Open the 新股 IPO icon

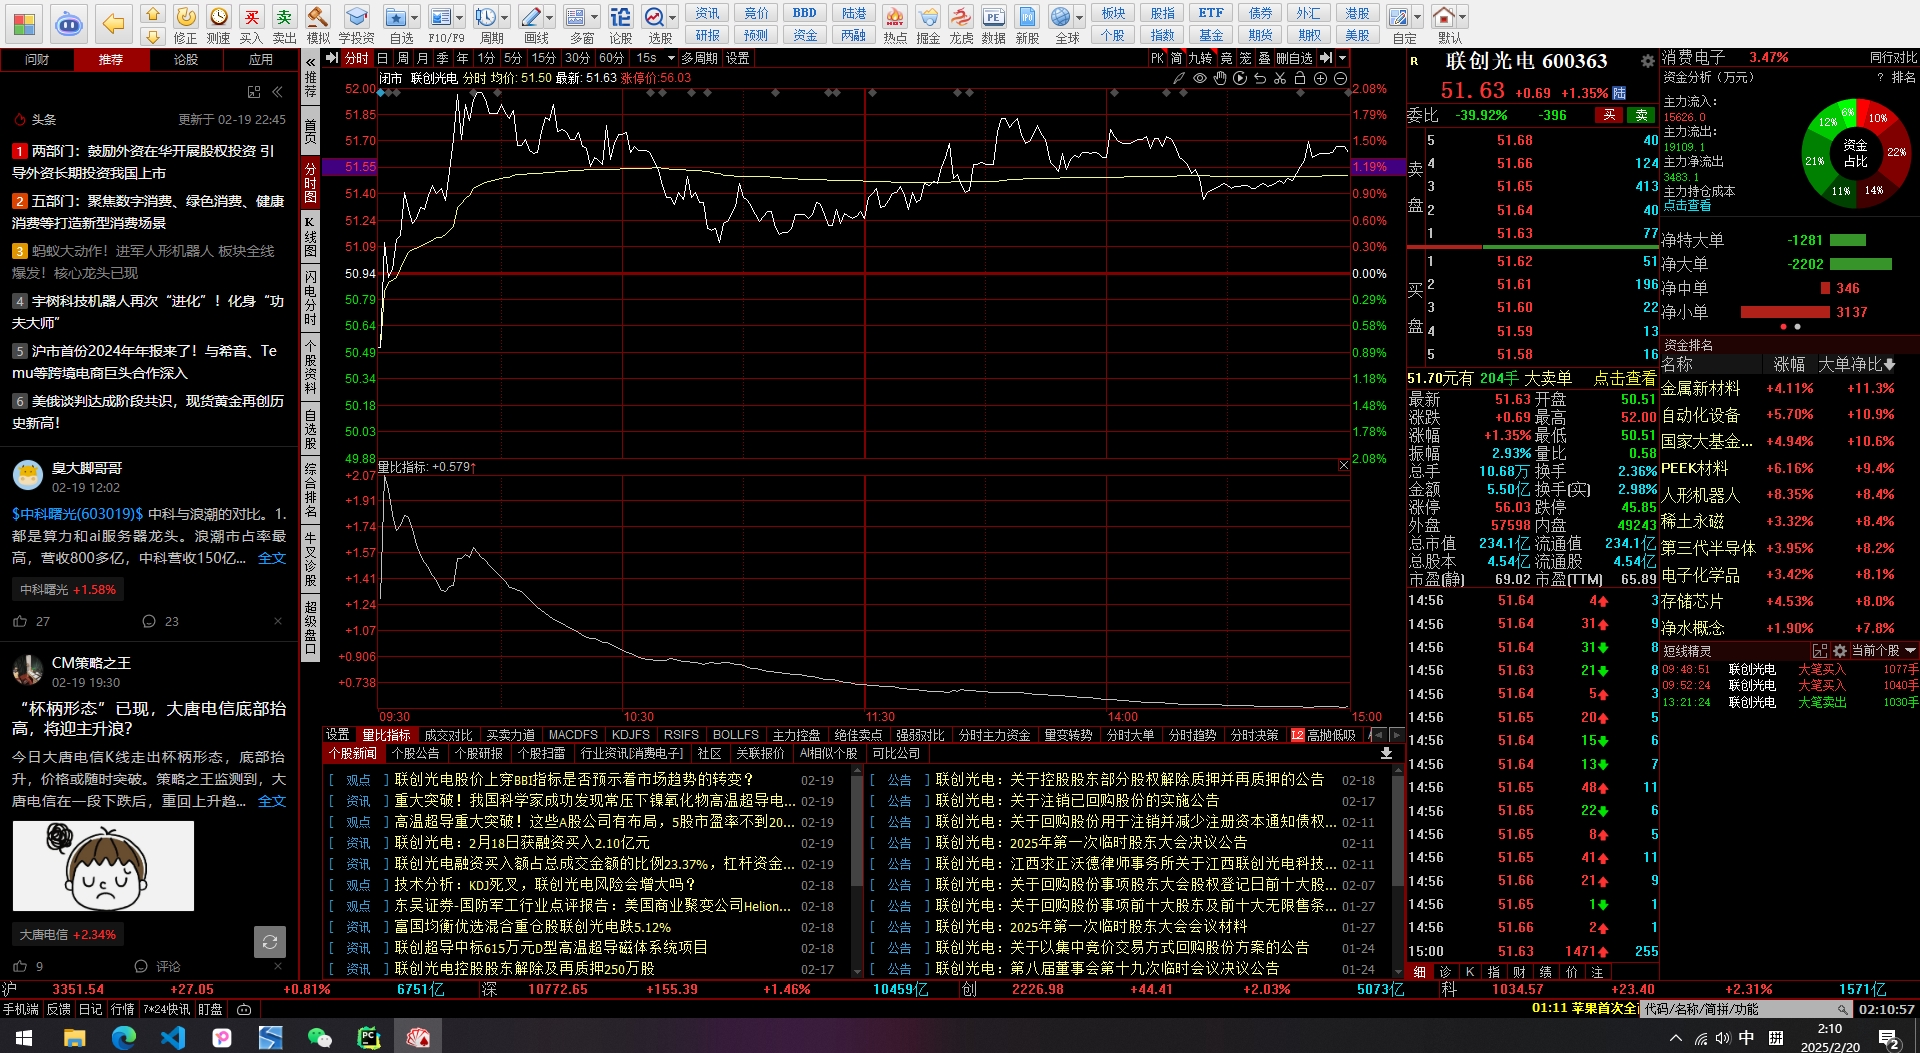1027,24
